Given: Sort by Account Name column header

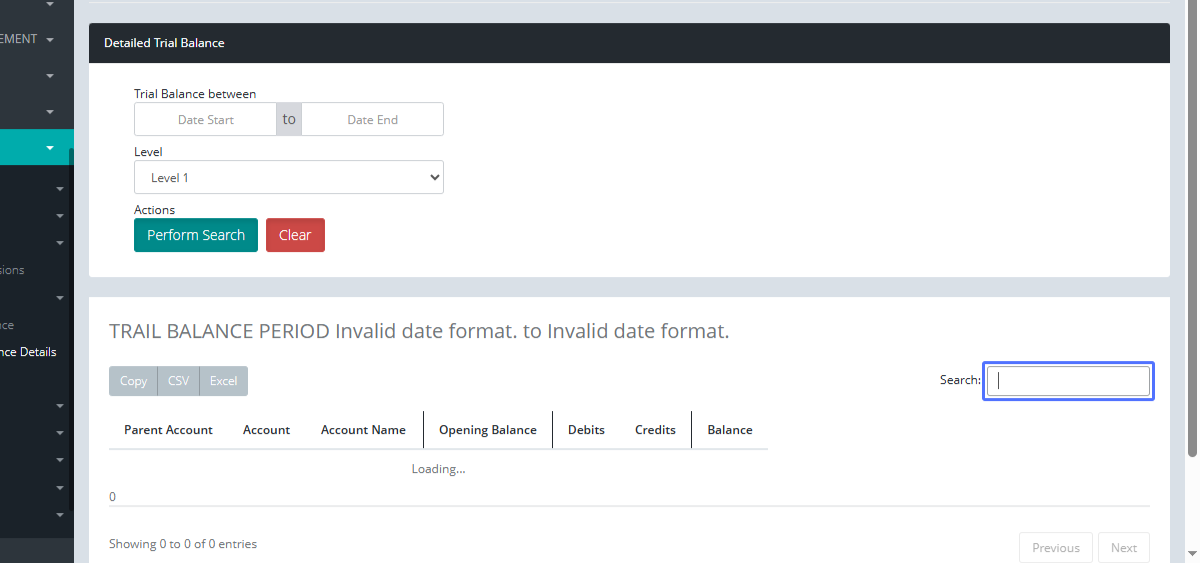Looking at the screenshot, I should (x=363, y=430).
